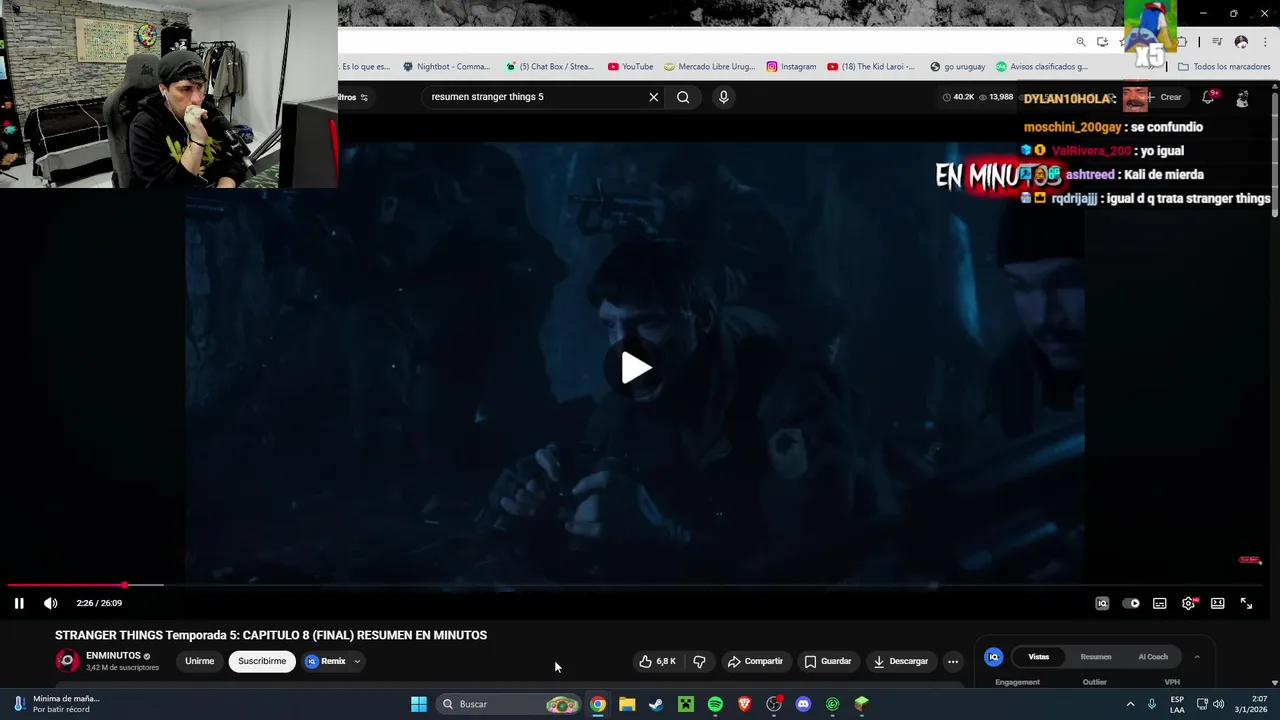This screenshot has height=720, width=1280.
Task: Click the large play button overlay on video
Action: click(x=636, y=368)
